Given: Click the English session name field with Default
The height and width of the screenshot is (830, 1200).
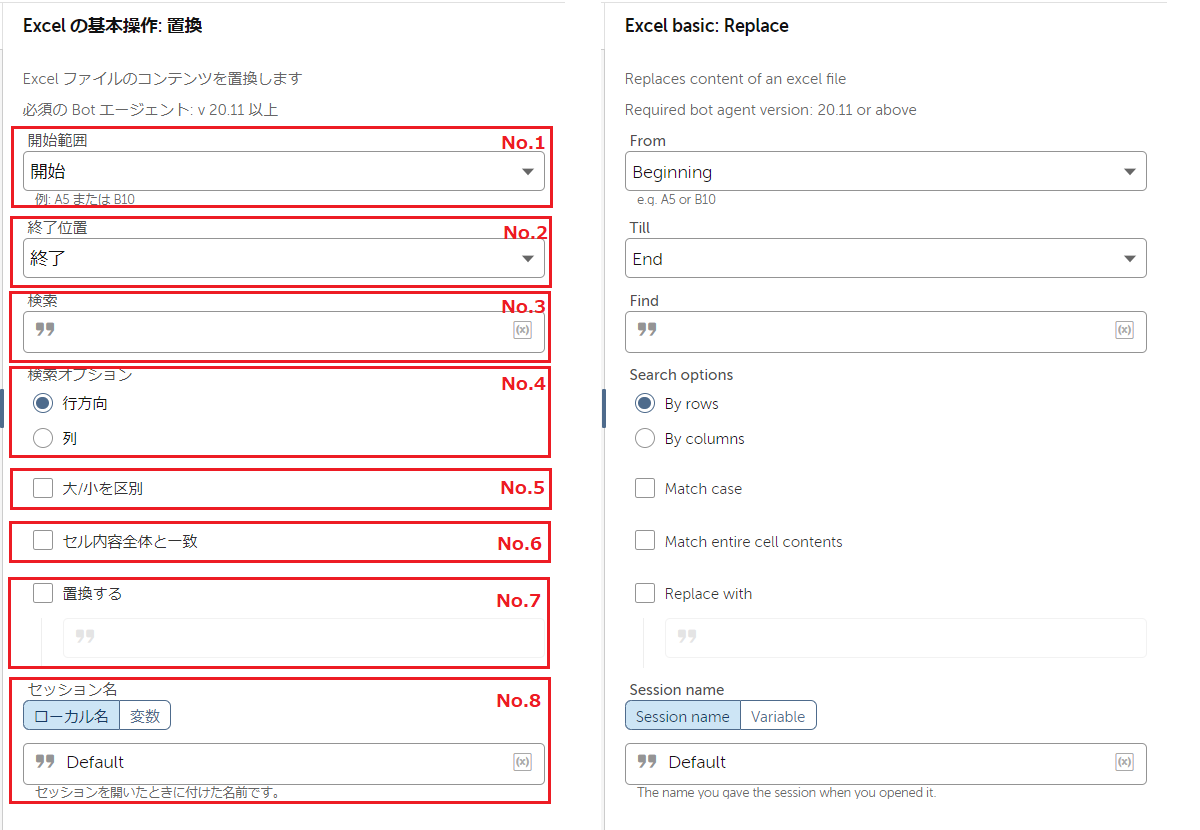Looking at the screenshot, I should pos(885,763).
